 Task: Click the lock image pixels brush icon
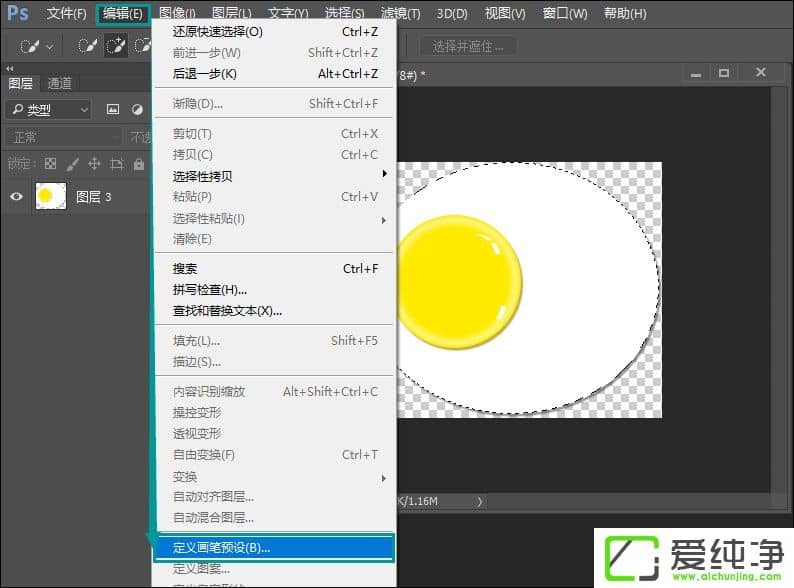pos(72,164)
